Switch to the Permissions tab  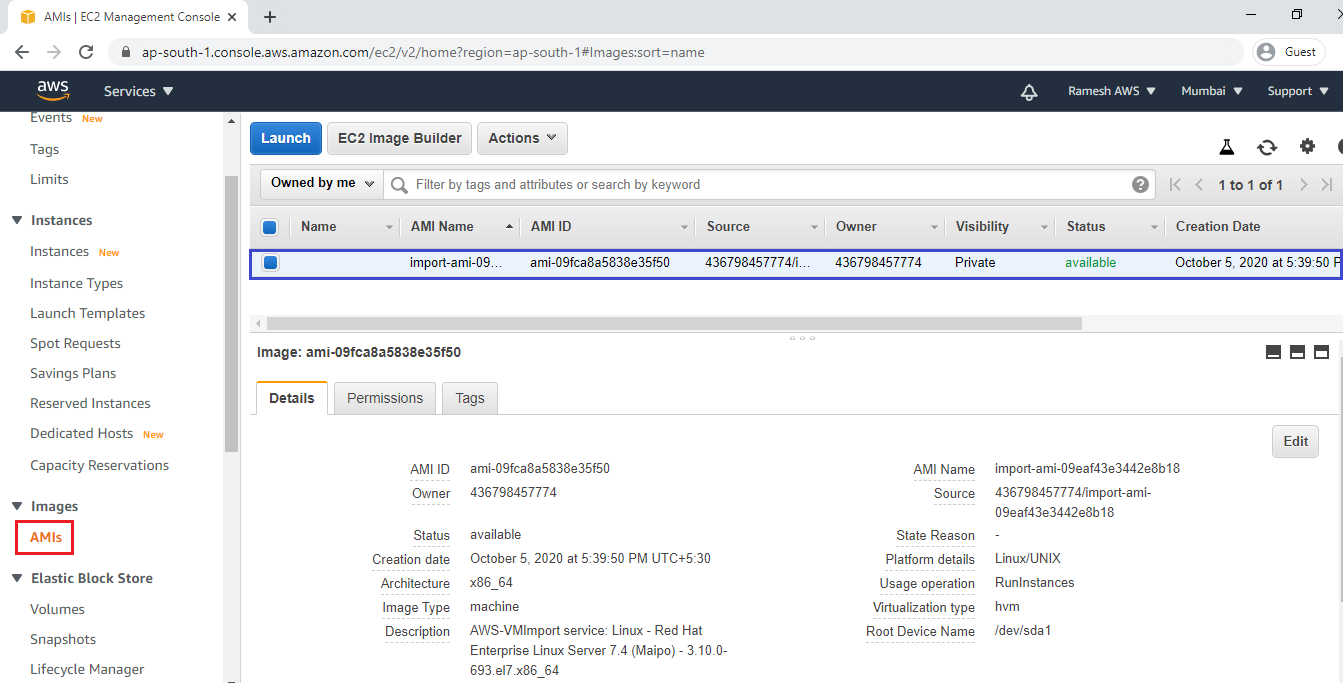[385, 398]
